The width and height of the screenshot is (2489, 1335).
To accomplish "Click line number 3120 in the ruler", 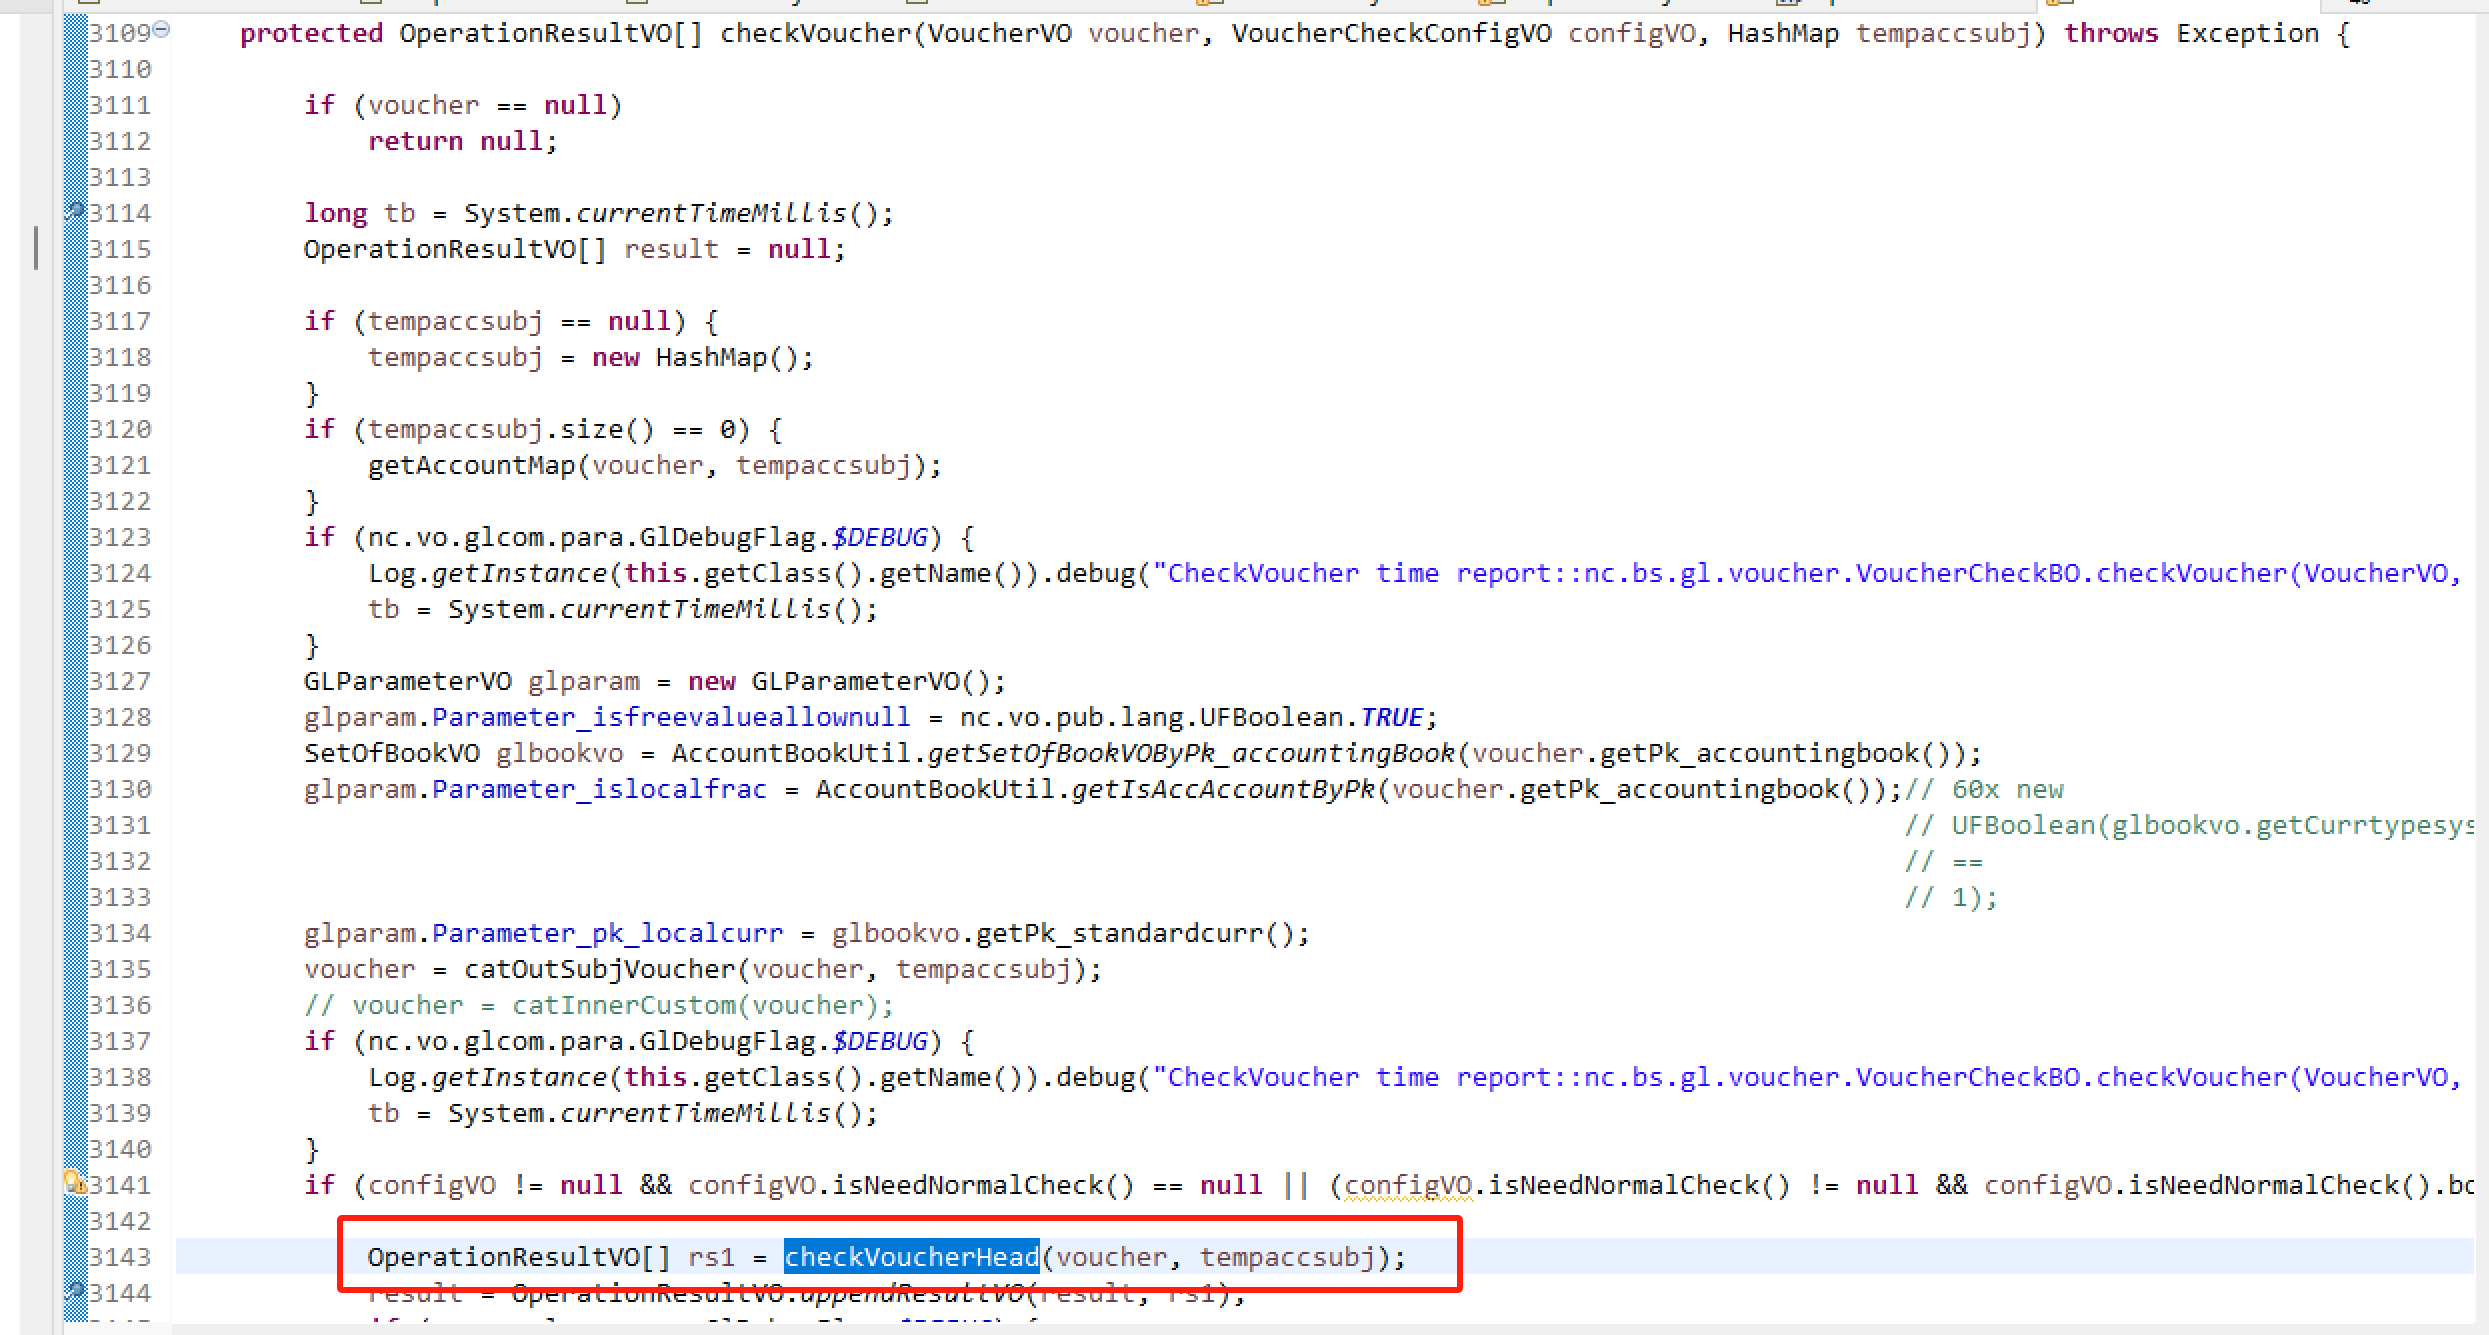I will click(x=120, y=429).
